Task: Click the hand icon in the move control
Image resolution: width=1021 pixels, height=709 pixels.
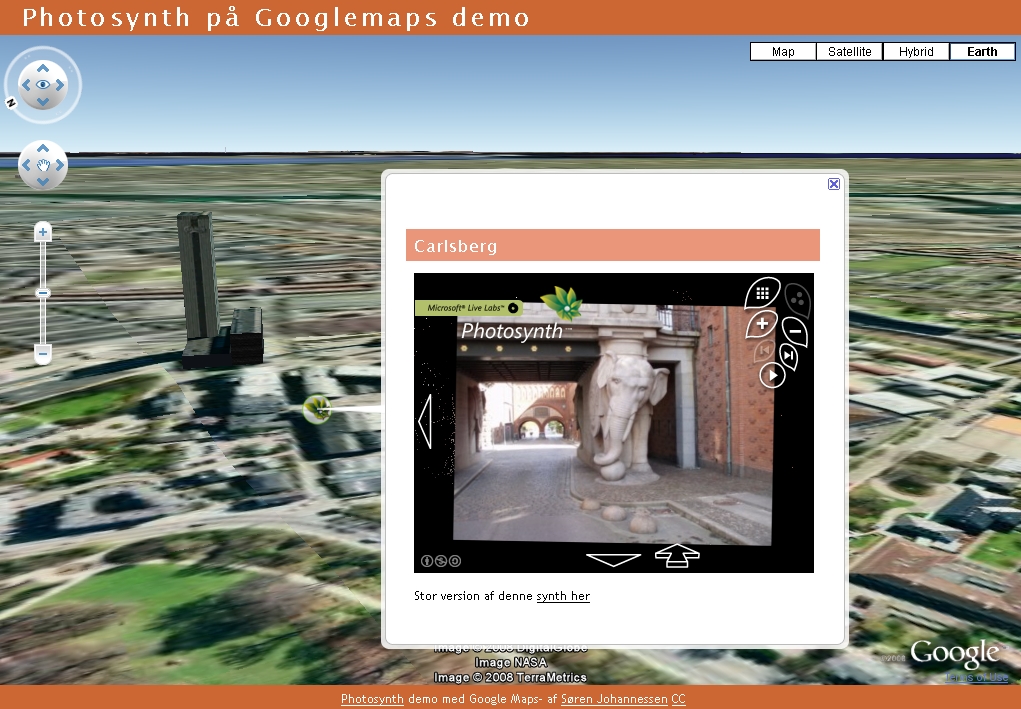Action: coord(43,165)
